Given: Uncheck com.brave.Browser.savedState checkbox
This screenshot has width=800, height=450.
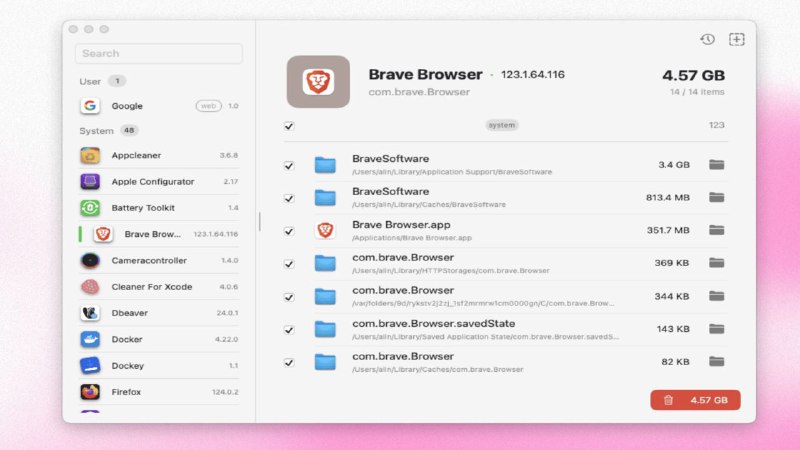Looking at the screenshot, I should 289,330.
